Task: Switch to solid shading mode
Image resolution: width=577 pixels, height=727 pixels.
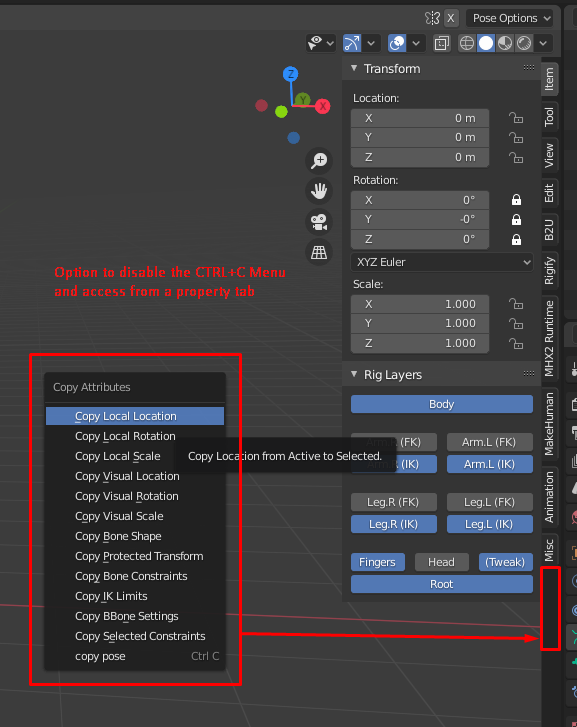Action: 486,43
